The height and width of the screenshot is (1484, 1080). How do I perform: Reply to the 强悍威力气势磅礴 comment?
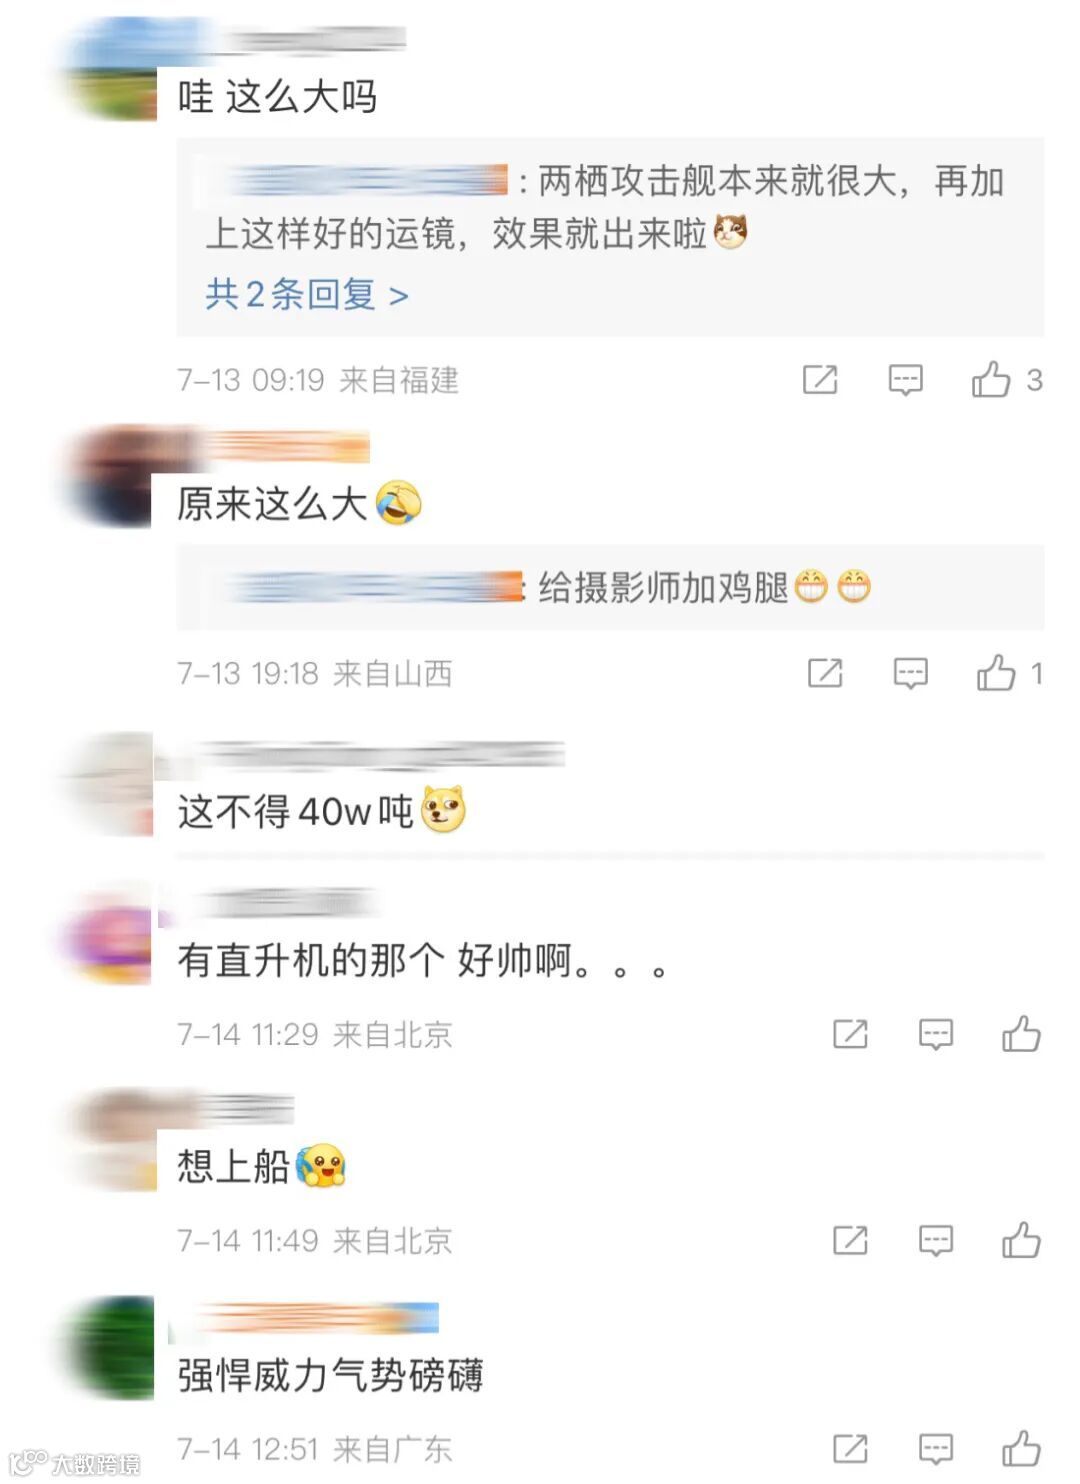click(936, 1448)
